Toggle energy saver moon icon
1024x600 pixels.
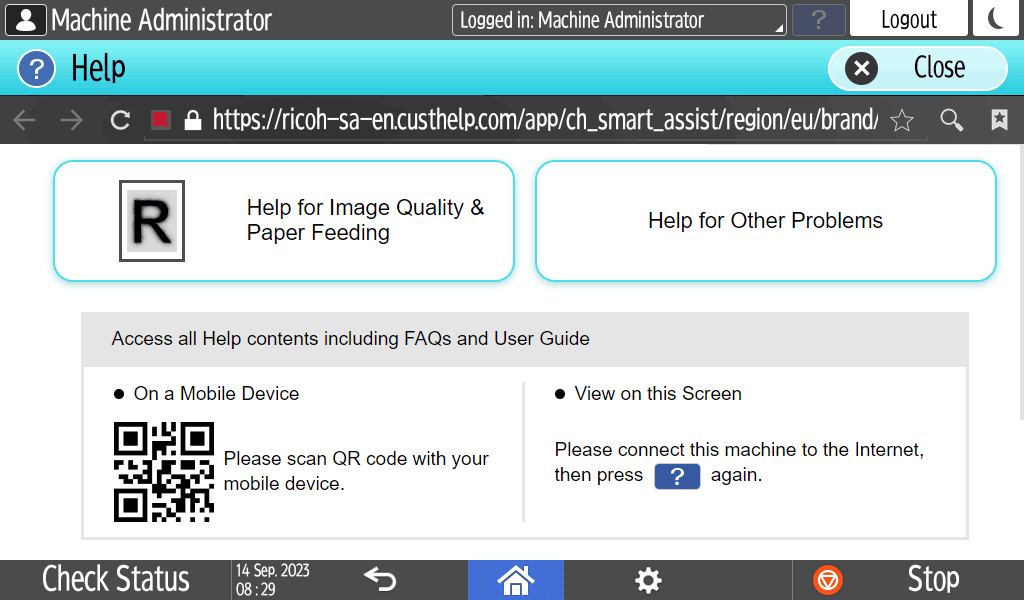[997, 19]
